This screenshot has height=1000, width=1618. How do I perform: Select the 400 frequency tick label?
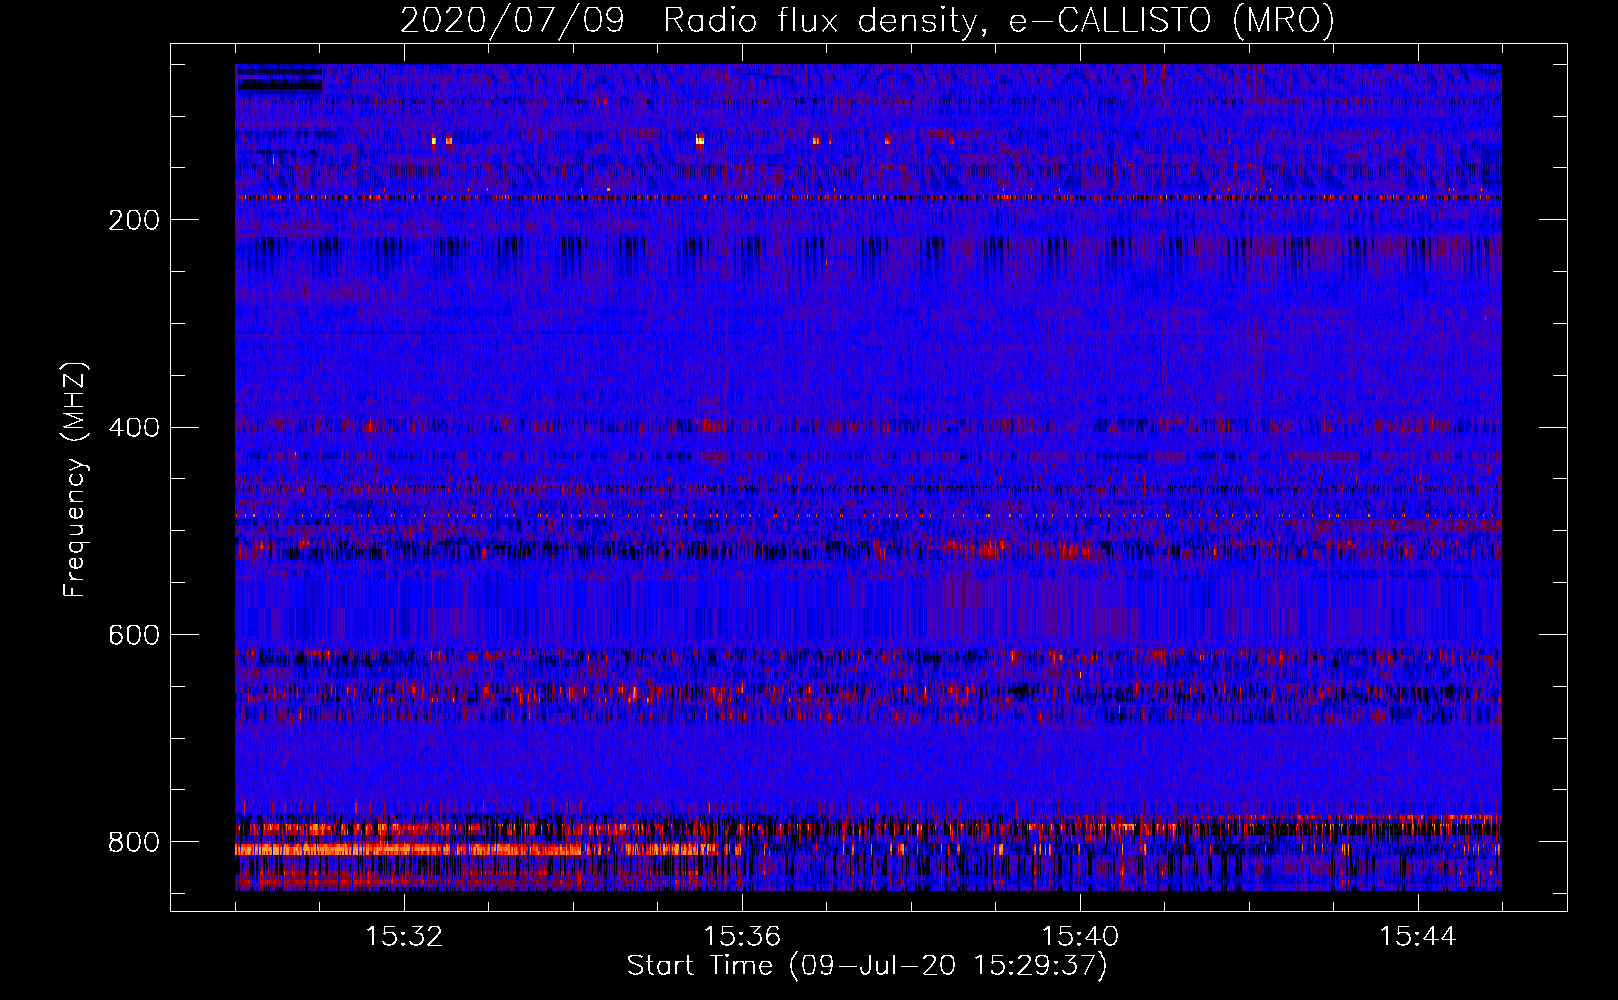coord(134,428)
